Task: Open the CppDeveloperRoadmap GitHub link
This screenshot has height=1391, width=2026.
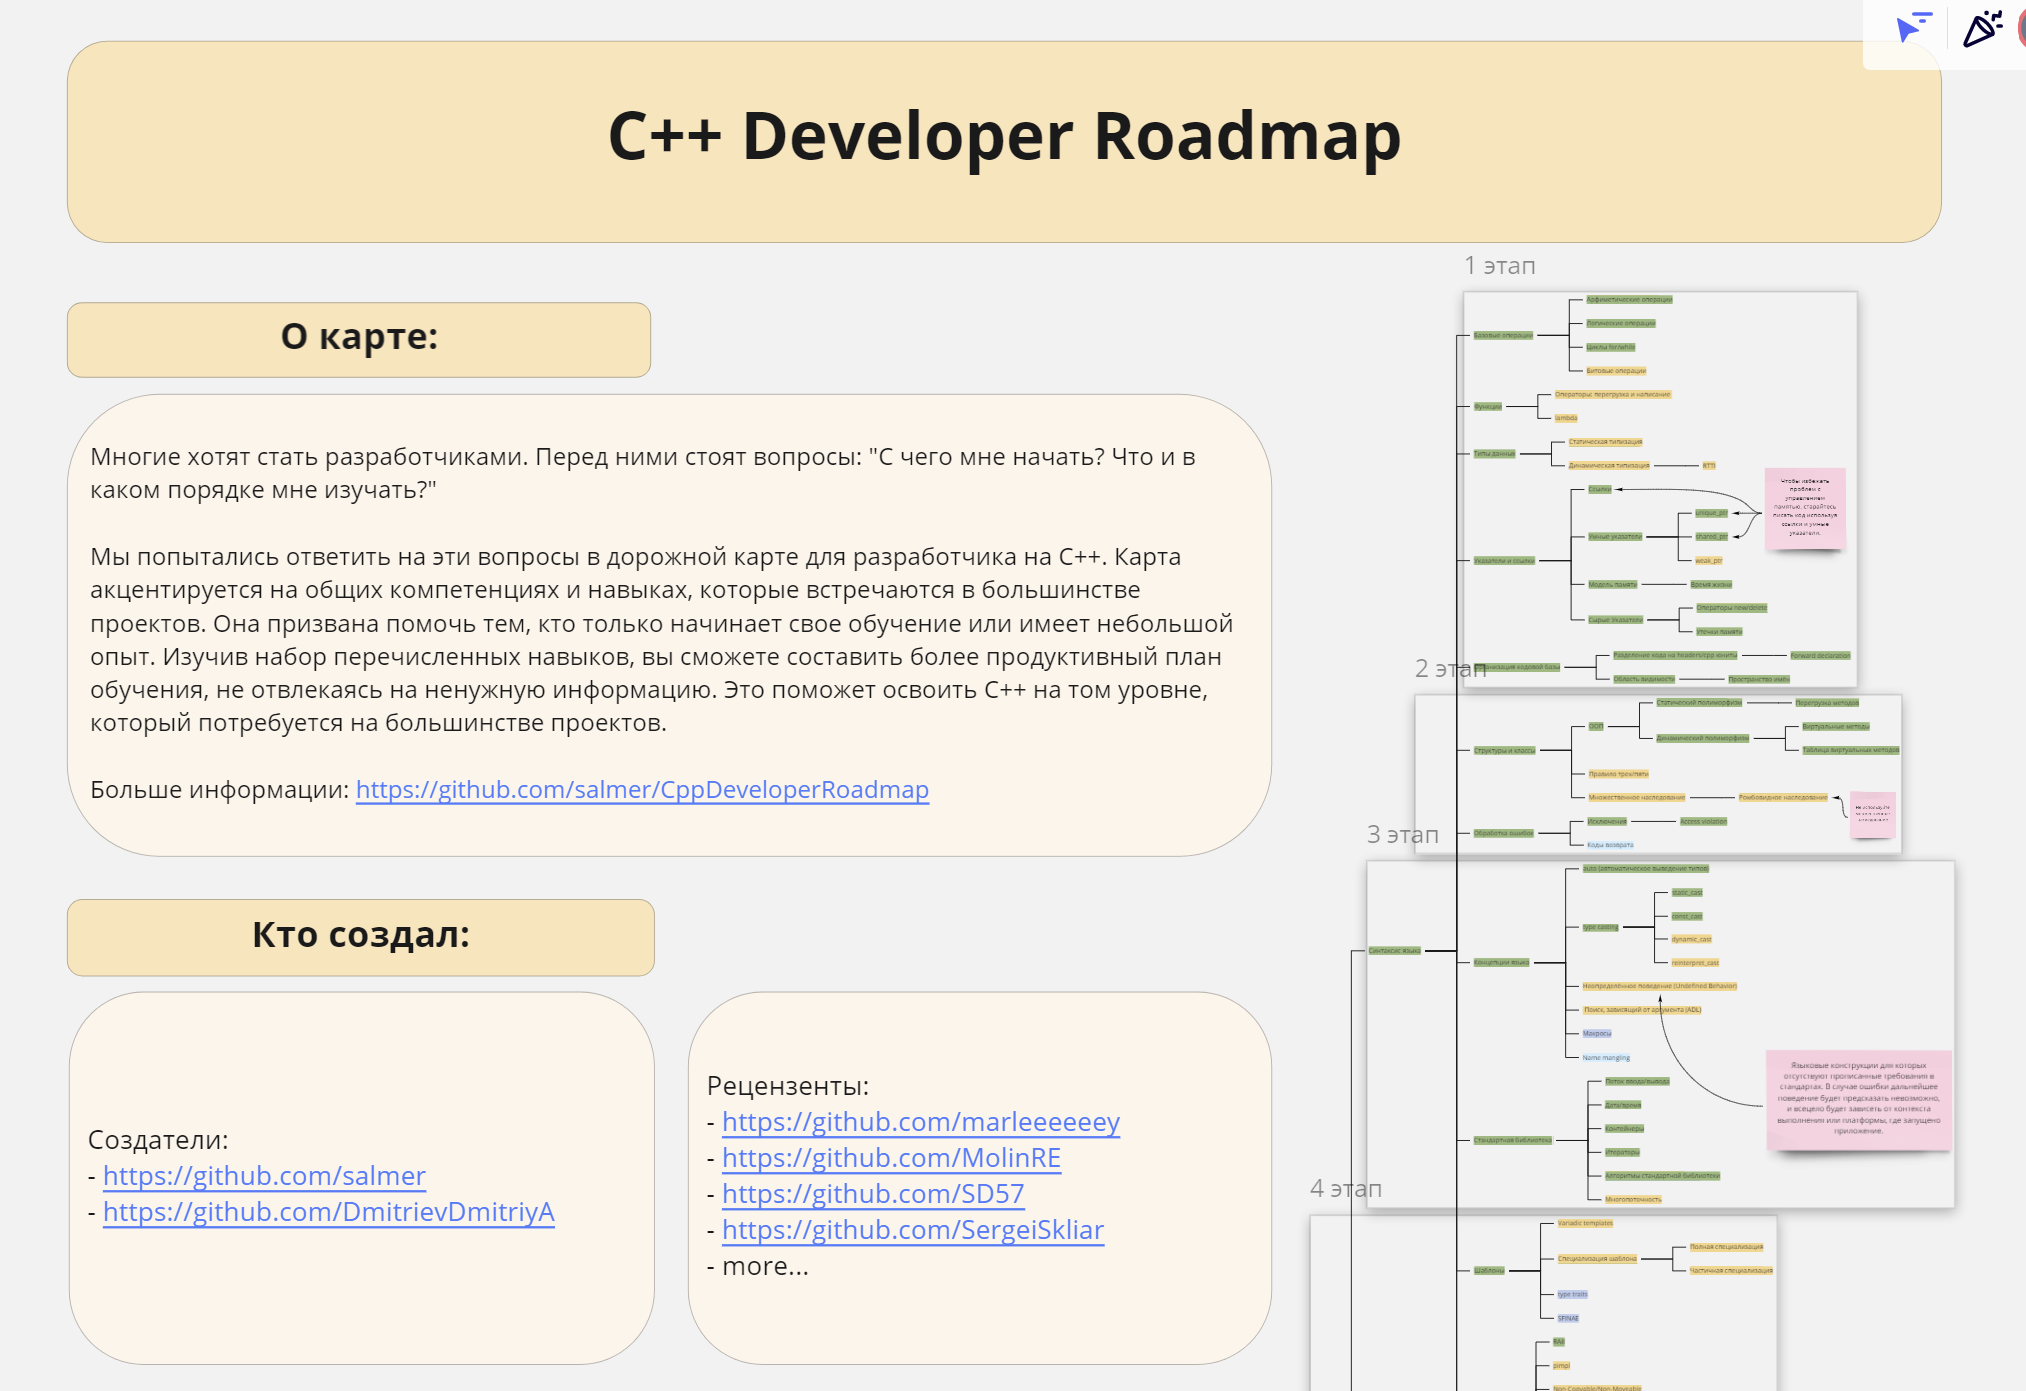Action: [642, 790]
